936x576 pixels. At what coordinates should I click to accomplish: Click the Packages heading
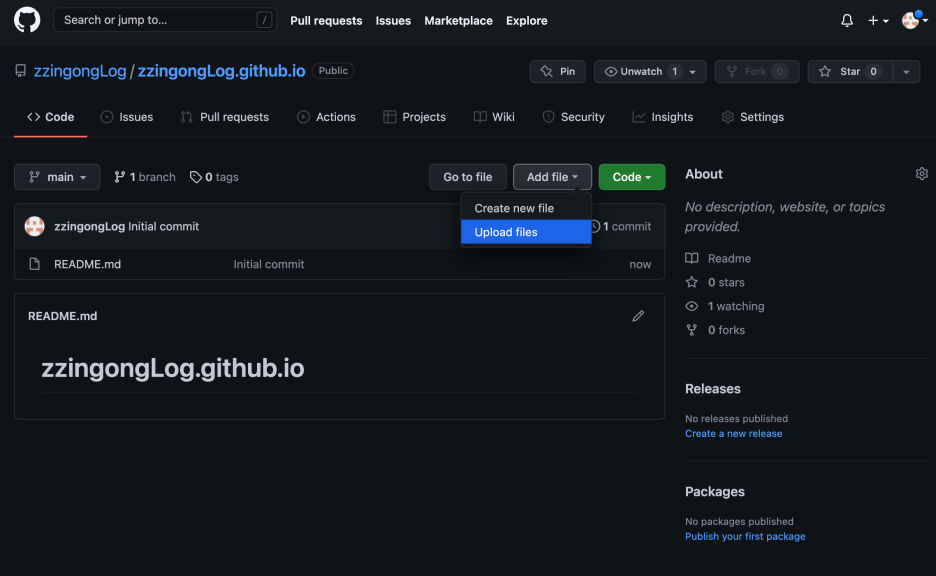(715, 491)
